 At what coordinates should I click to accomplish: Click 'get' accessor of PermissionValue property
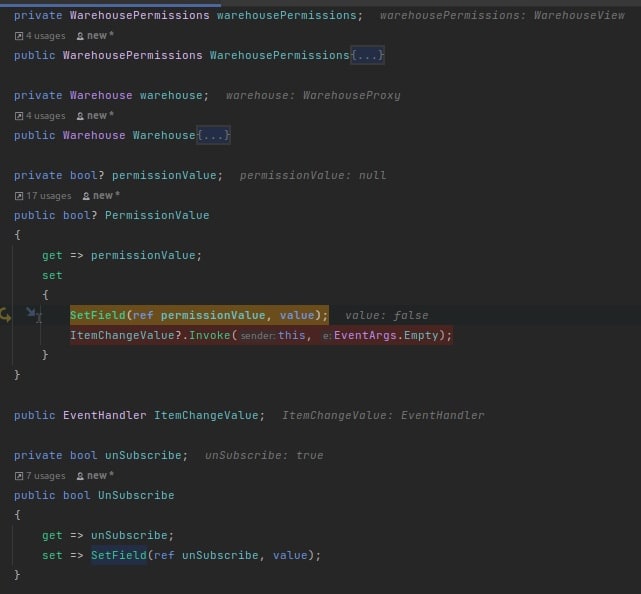[52, 256]
